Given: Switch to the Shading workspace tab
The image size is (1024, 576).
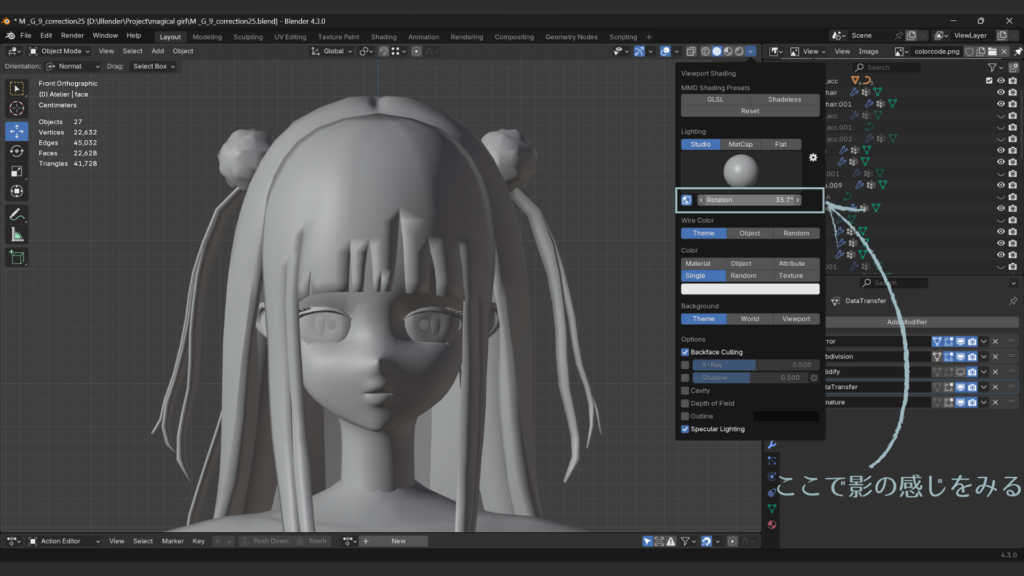Looking at the screenshot, I should 383,35.
